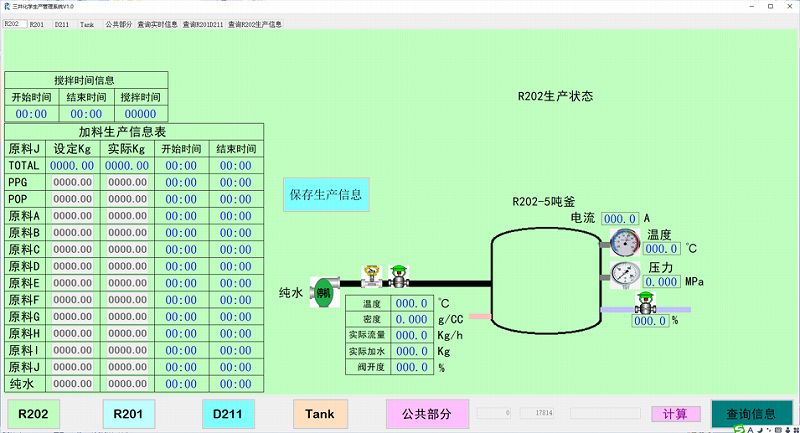The width and height of the screenshot is (800, 433).
Task: Click the light blue R201 button
Action: [128, 414]
